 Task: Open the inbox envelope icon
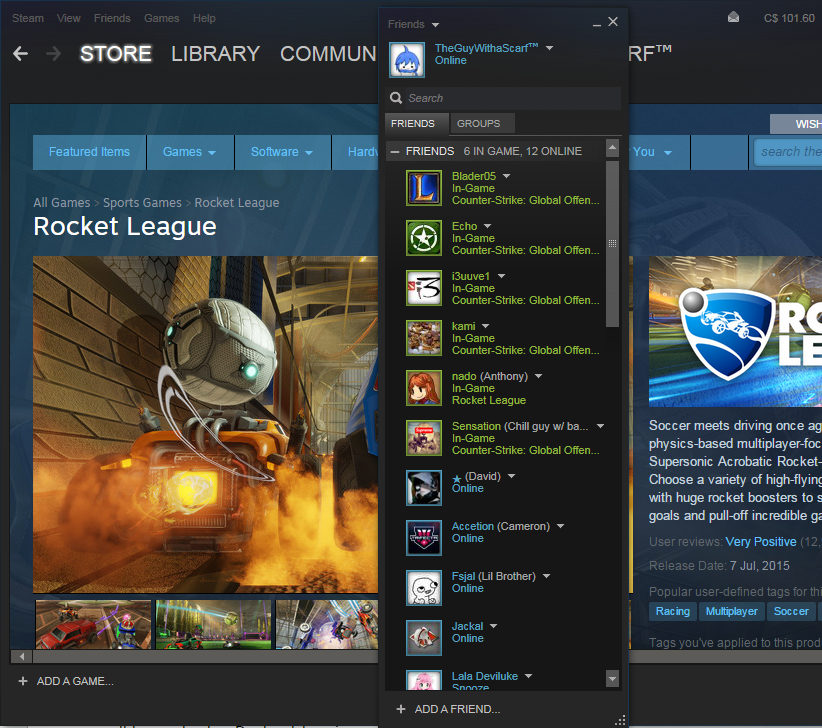[733, 18]
